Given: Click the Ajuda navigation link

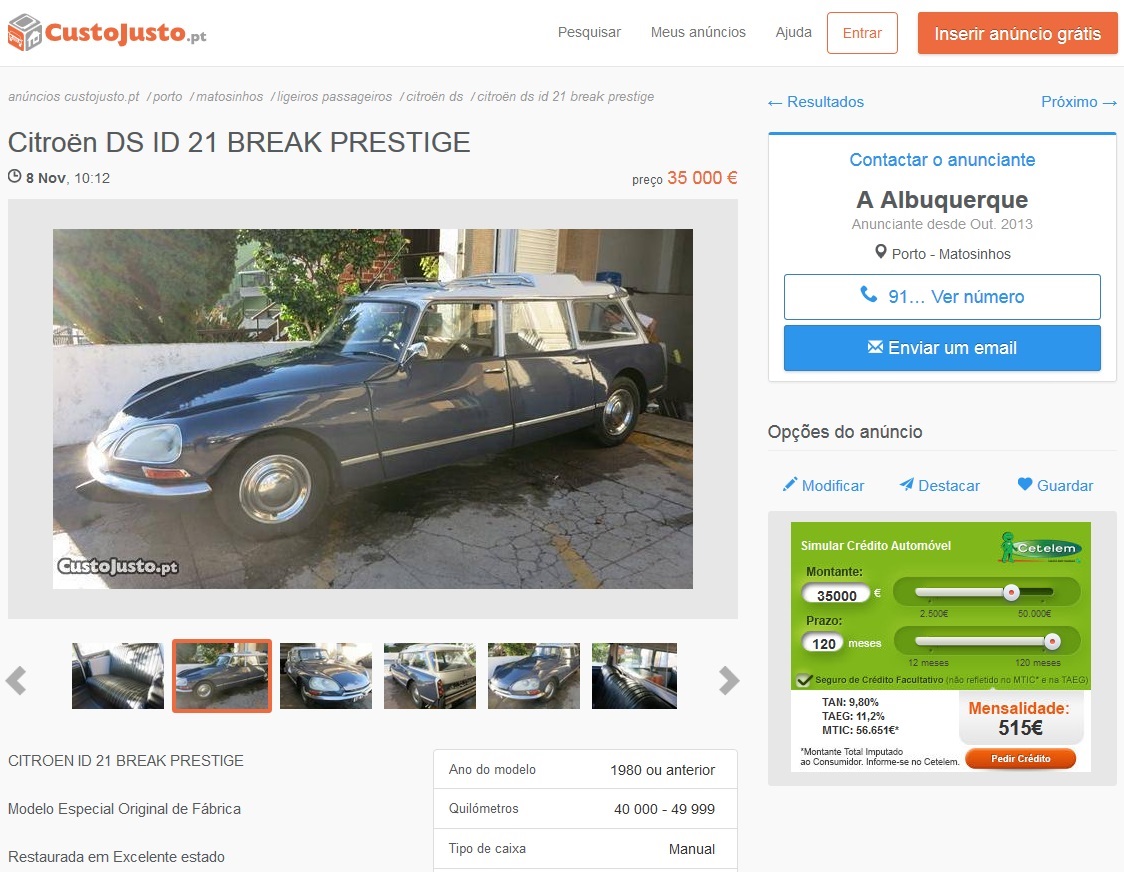Looking at the screenshot, I should click(794, 32).
